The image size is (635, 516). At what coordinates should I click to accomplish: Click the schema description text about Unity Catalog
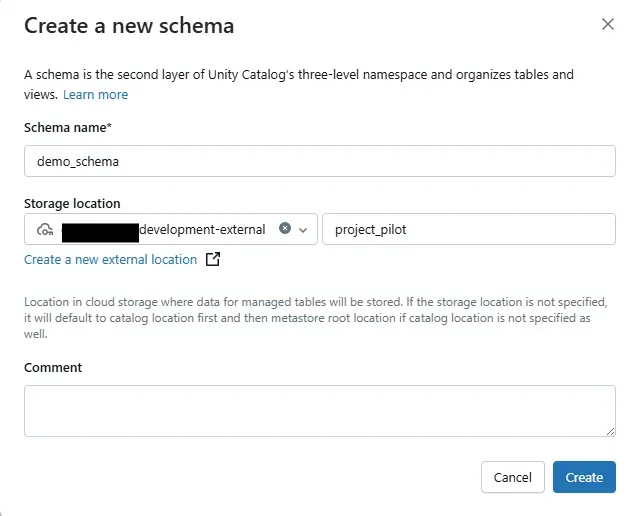pyautogui.click(x=298, y=75)
